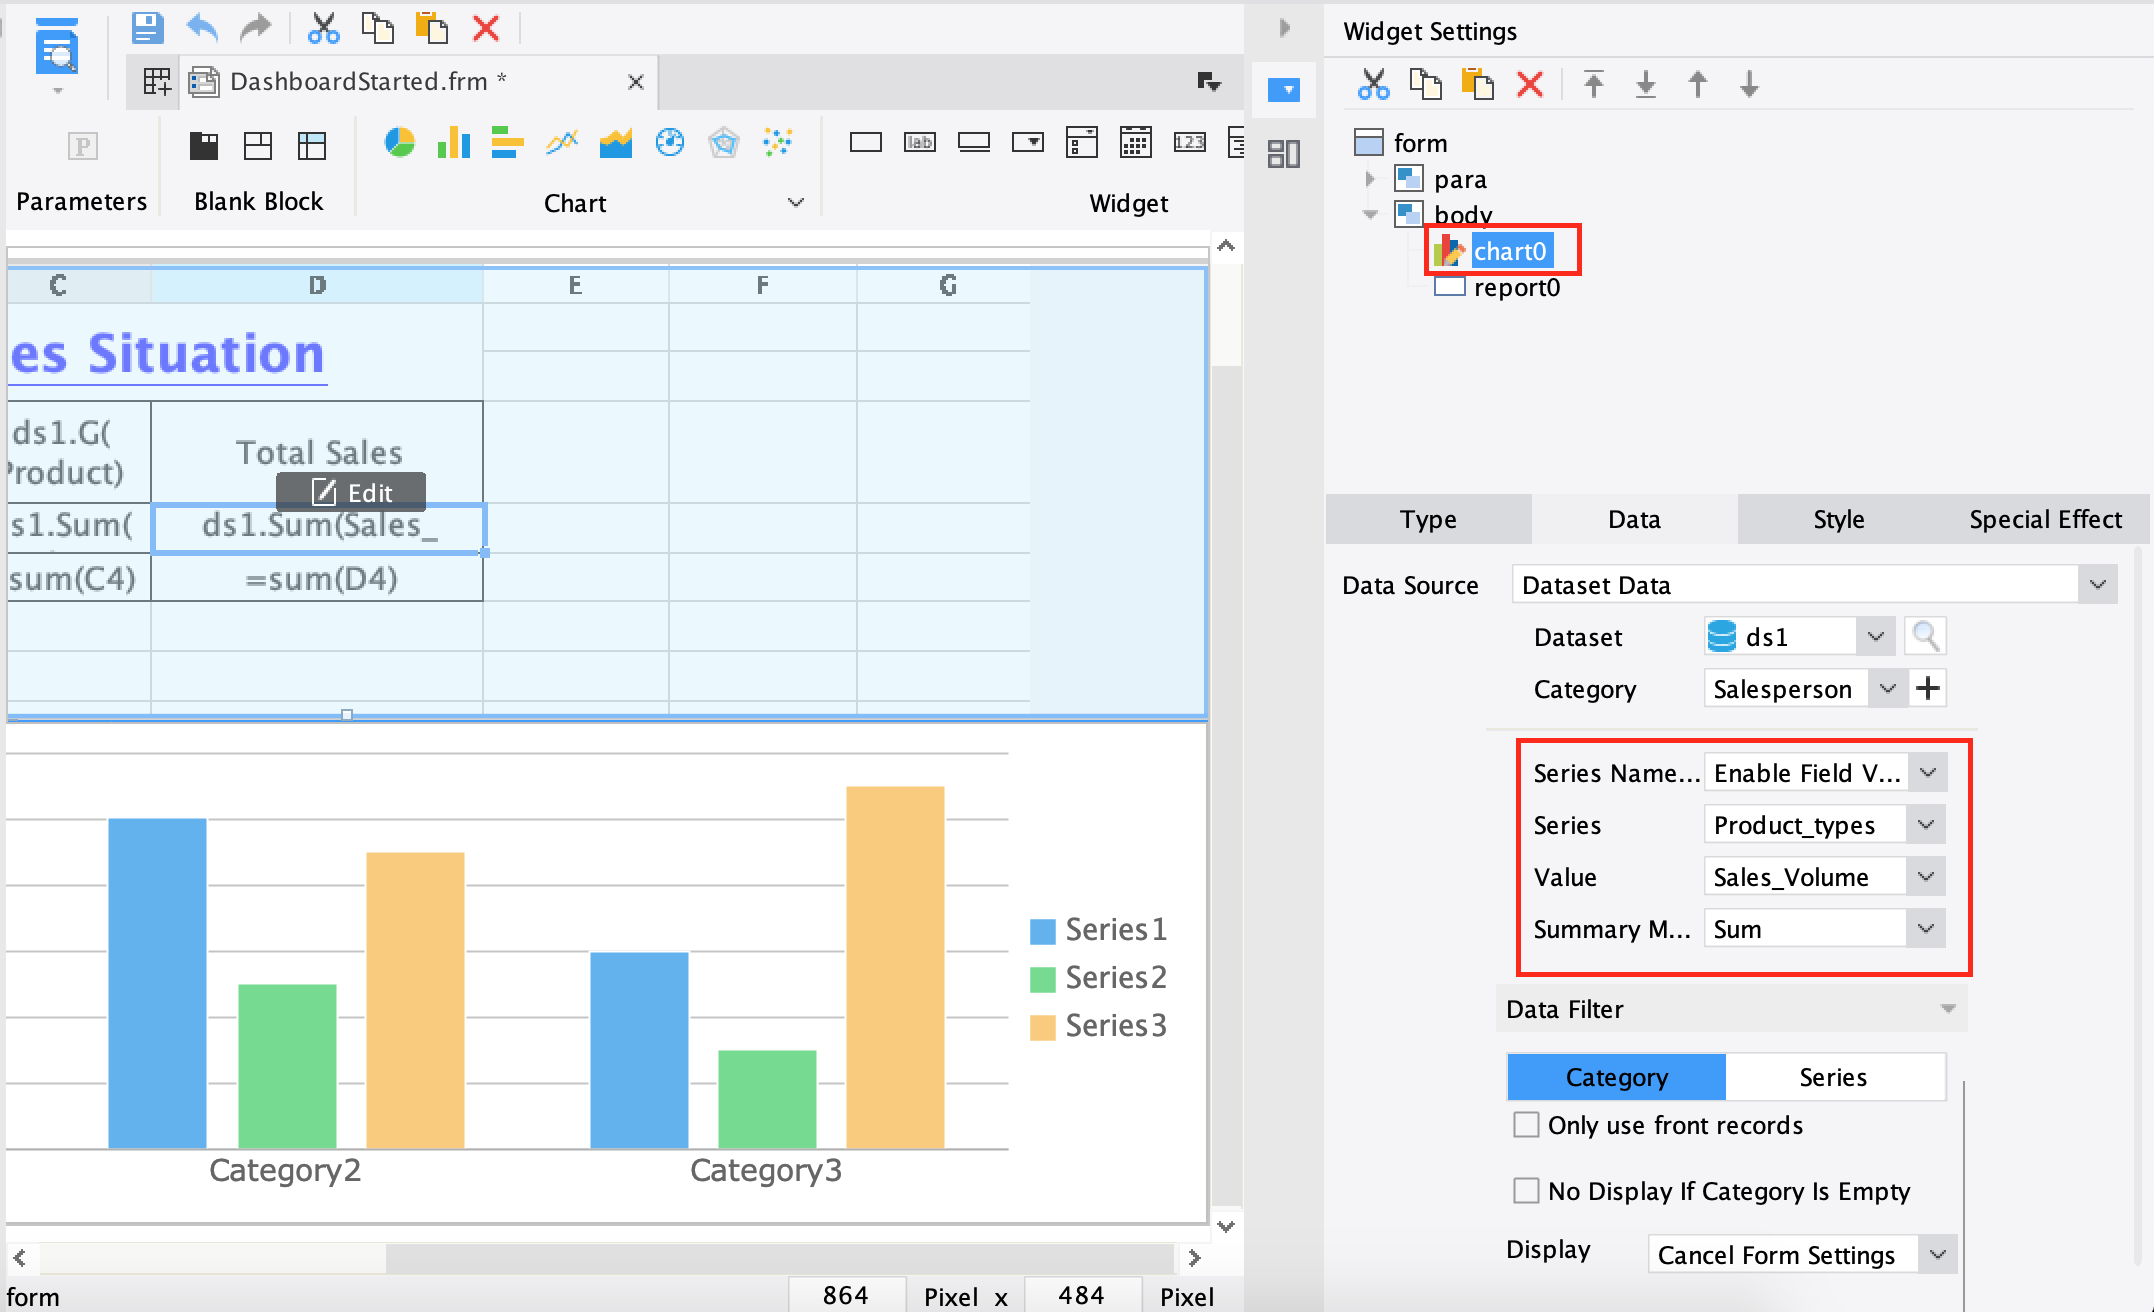Open the Special Effect tab
Image resolution: width=2154 pixels, height=1312 pixels.
pyautogui.click(x=2044, y=519)
